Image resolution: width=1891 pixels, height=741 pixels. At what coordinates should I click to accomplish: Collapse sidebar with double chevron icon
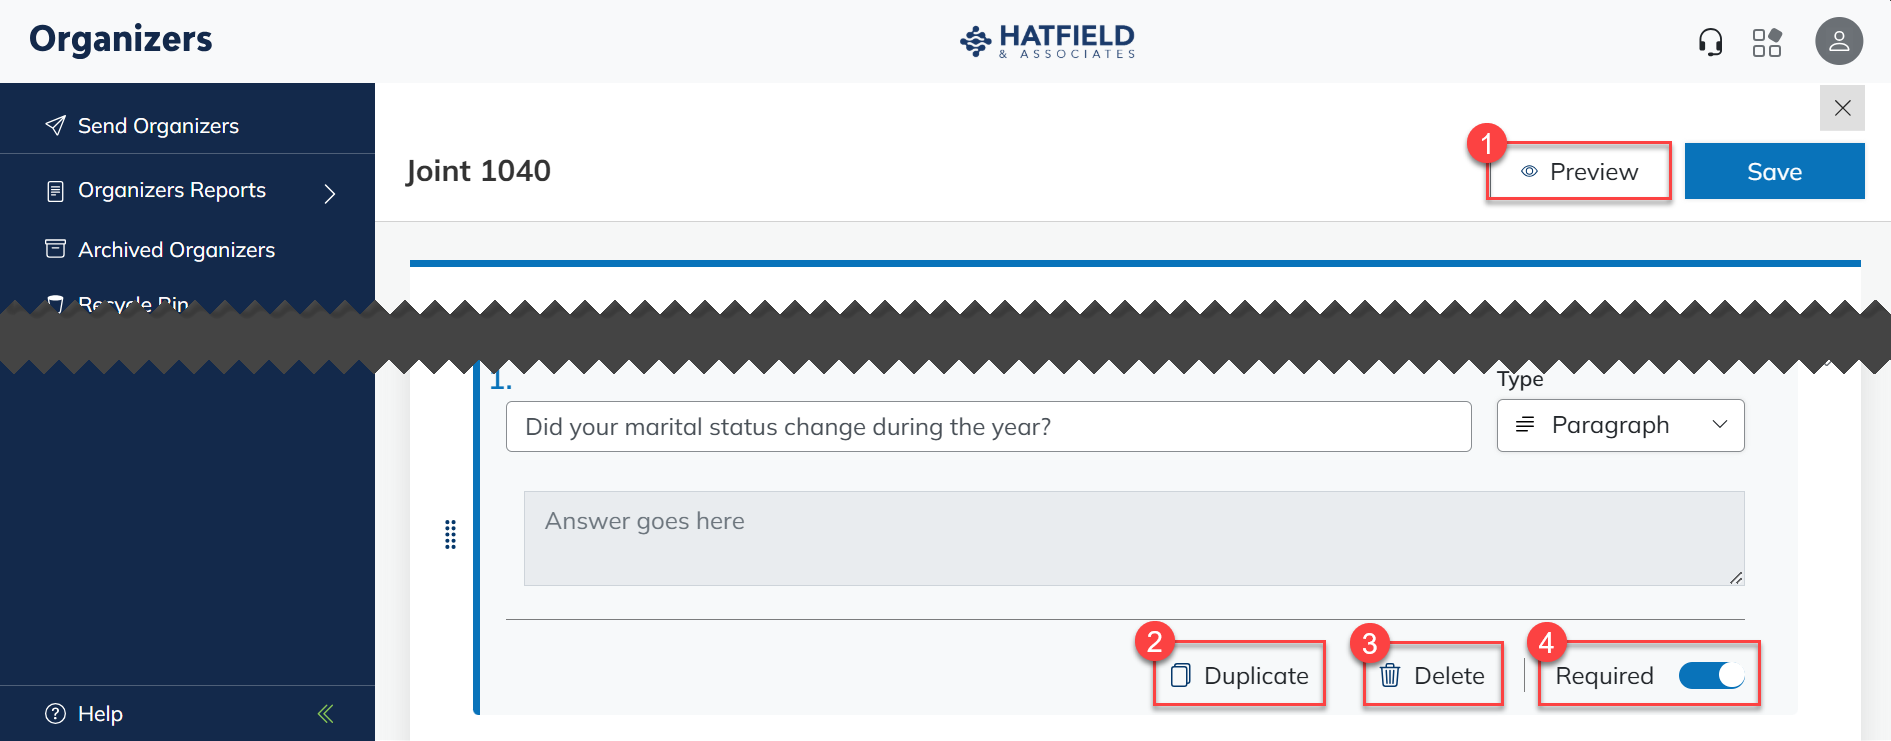(x=325, y=713)
